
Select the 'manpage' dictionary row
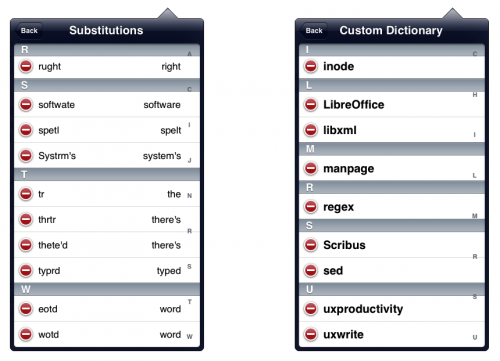click(x=392, y=168)
